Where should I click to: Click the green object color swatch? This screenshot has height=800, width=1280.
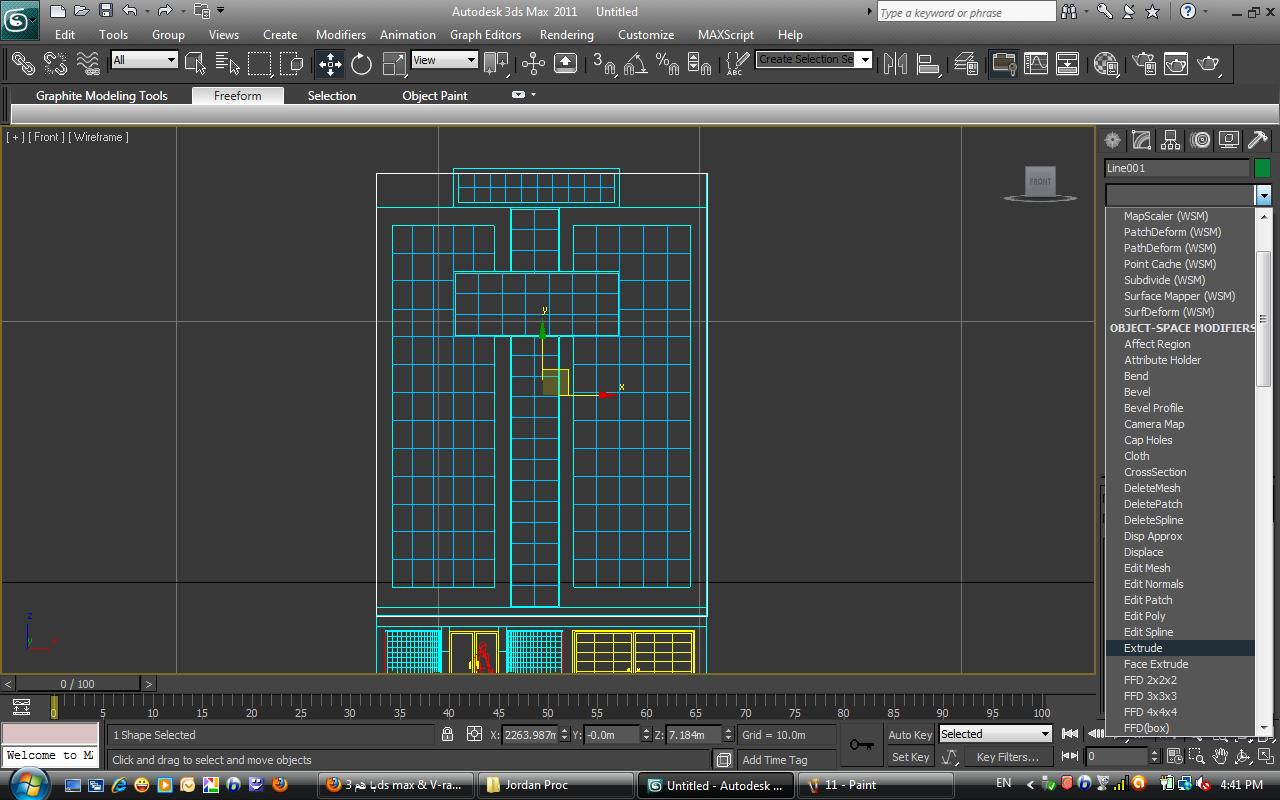(x=1262, y=168)
